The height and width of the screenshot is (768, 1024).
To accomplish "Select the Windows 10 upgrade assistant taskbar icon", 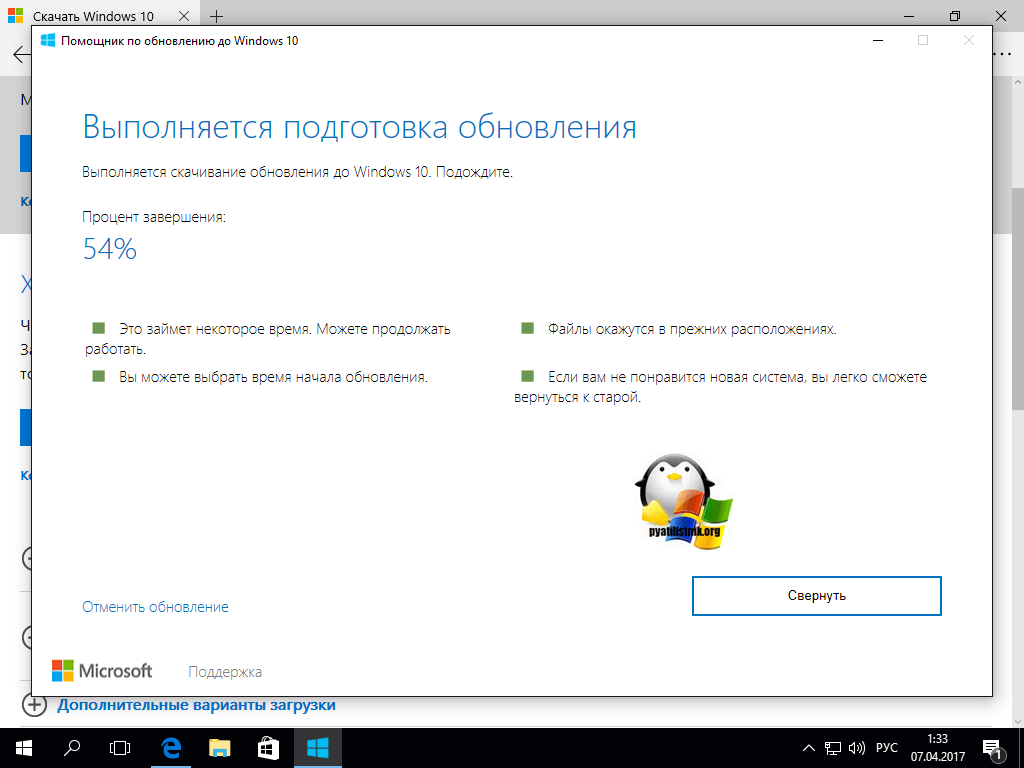I will [x=317, y=748].
